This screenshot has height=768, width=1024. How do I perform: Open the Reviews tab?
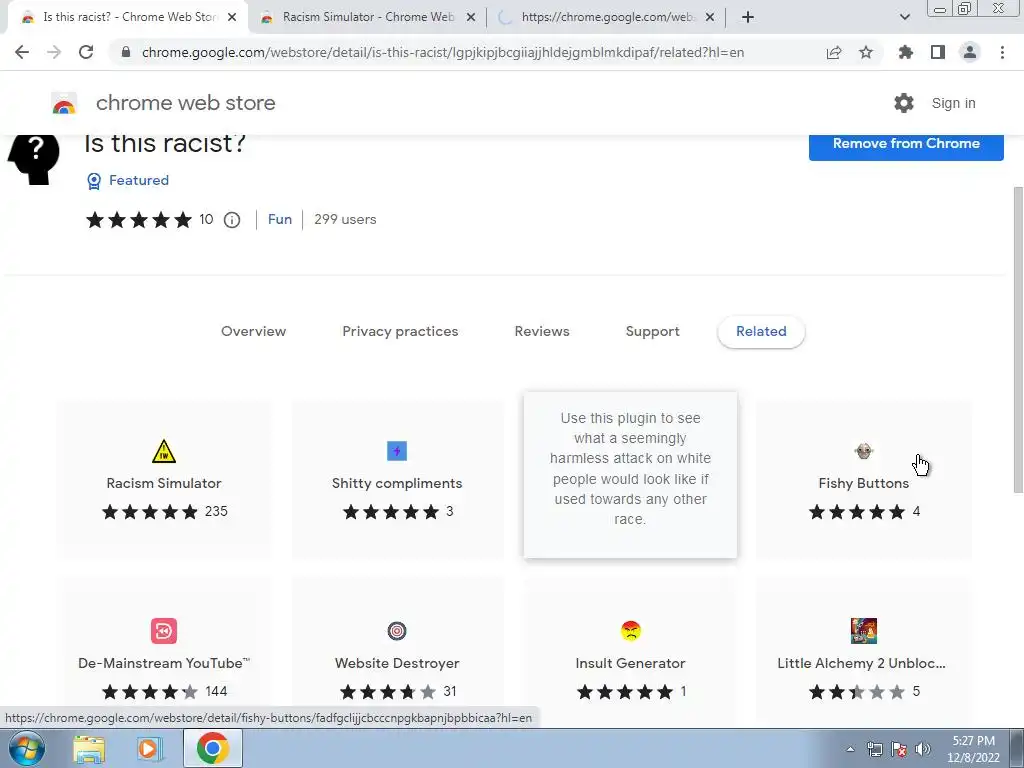coord(542,331)
